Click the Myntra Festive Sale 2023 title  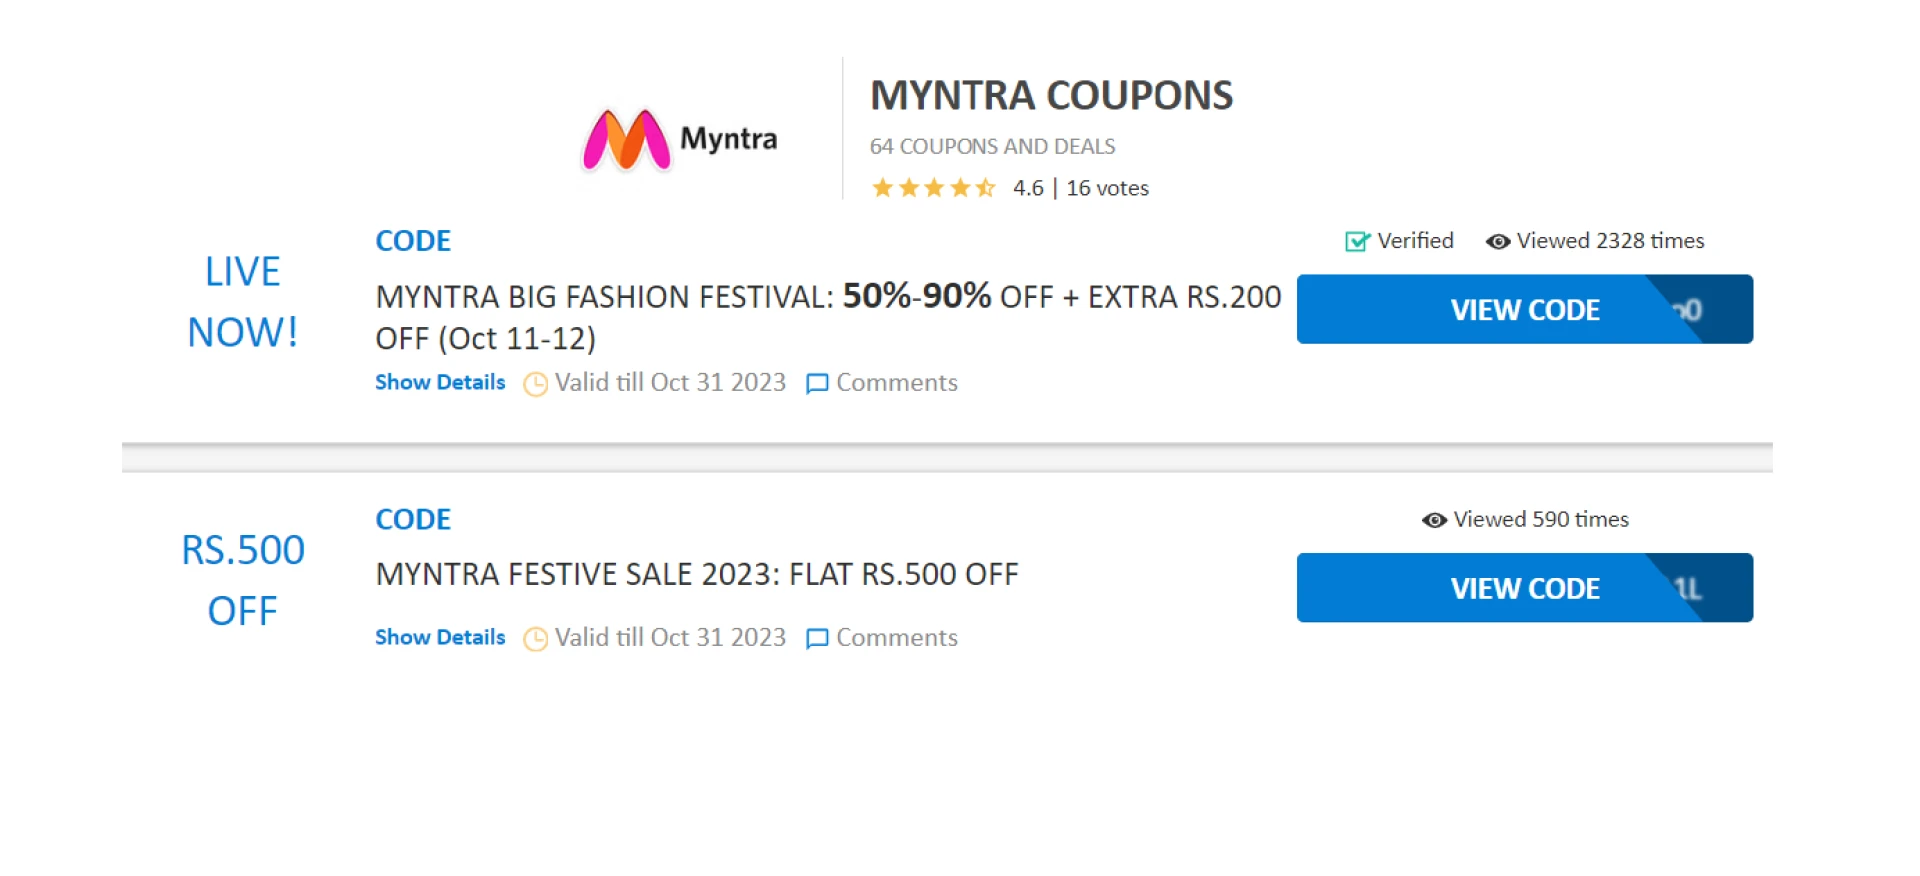tap(697, 575)
